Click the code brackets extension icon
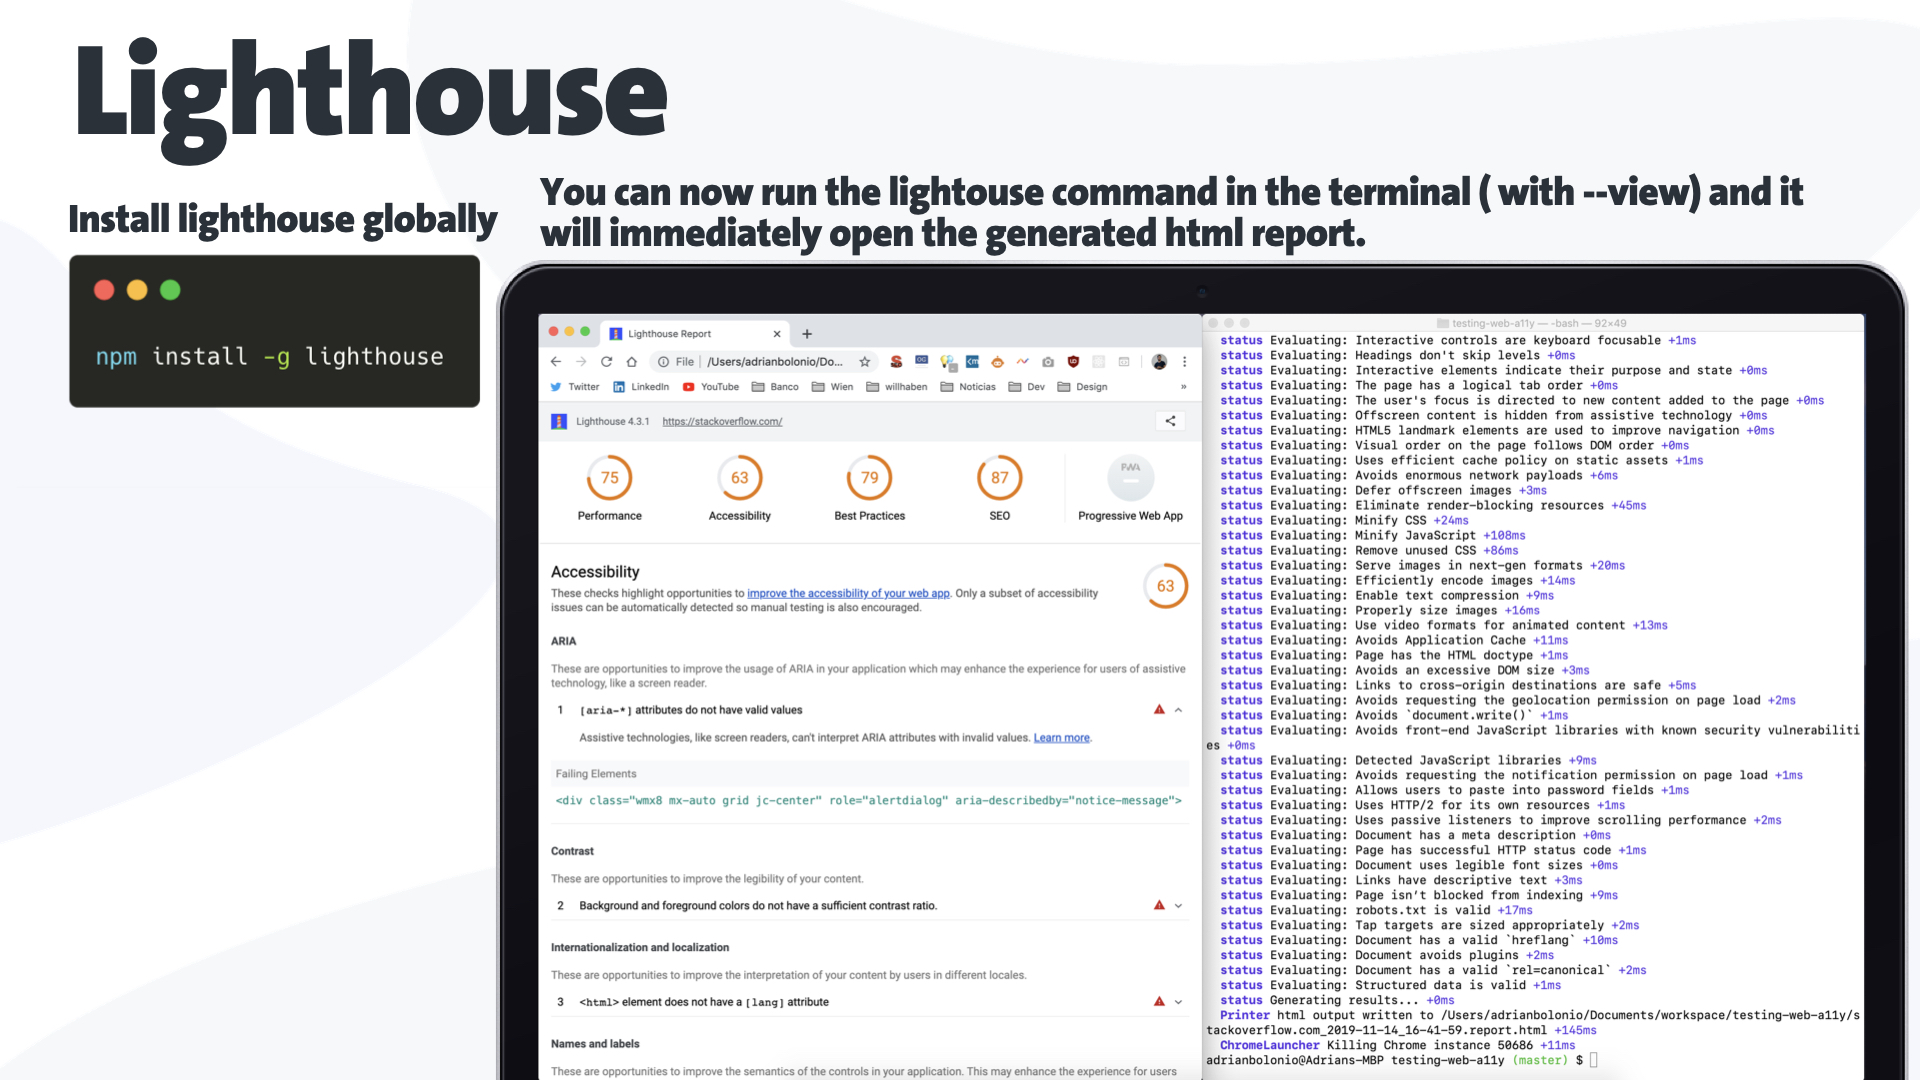Image resolution: width=1920 pixels, height=1080 pixels. [1124, 362]
